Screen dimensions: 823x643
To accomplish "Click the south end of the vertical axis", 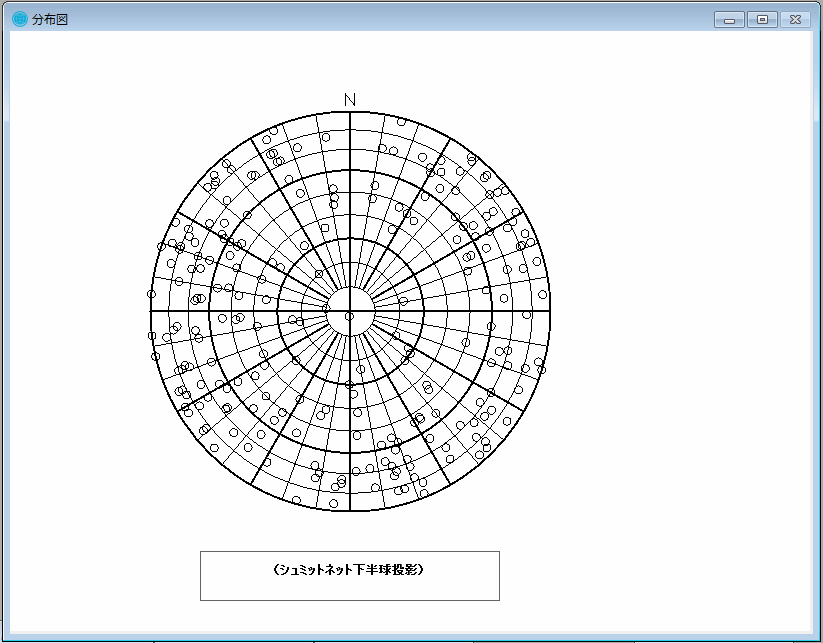I will point(350,510).
